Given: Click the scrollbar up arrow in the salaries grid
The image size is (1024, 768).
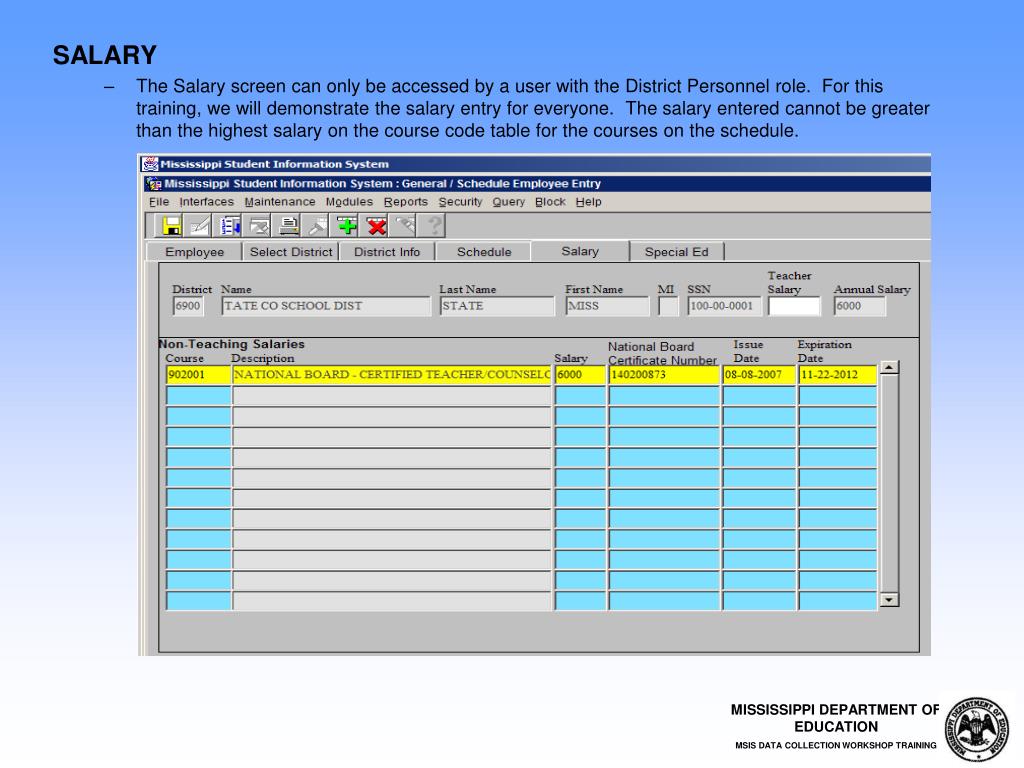Looking at the screenshot, I should pyautogui.click(x=889, y=368).
